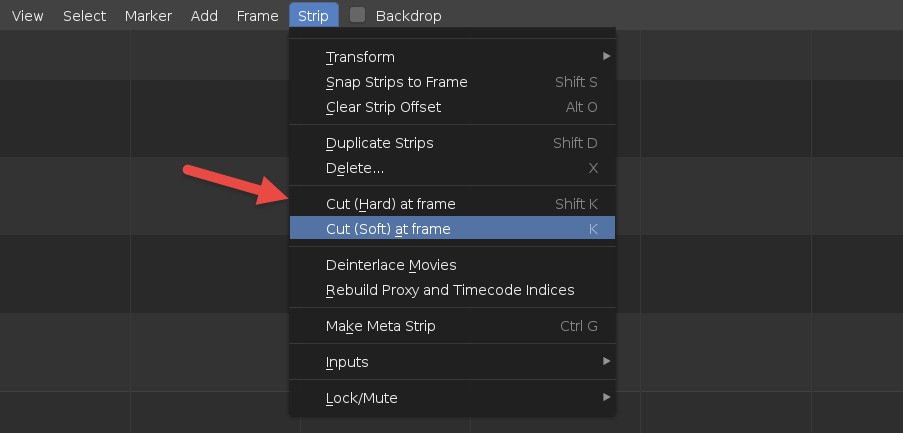903x433 pixels.
Task: Open the Frame menu
Action: click(258, 16)
